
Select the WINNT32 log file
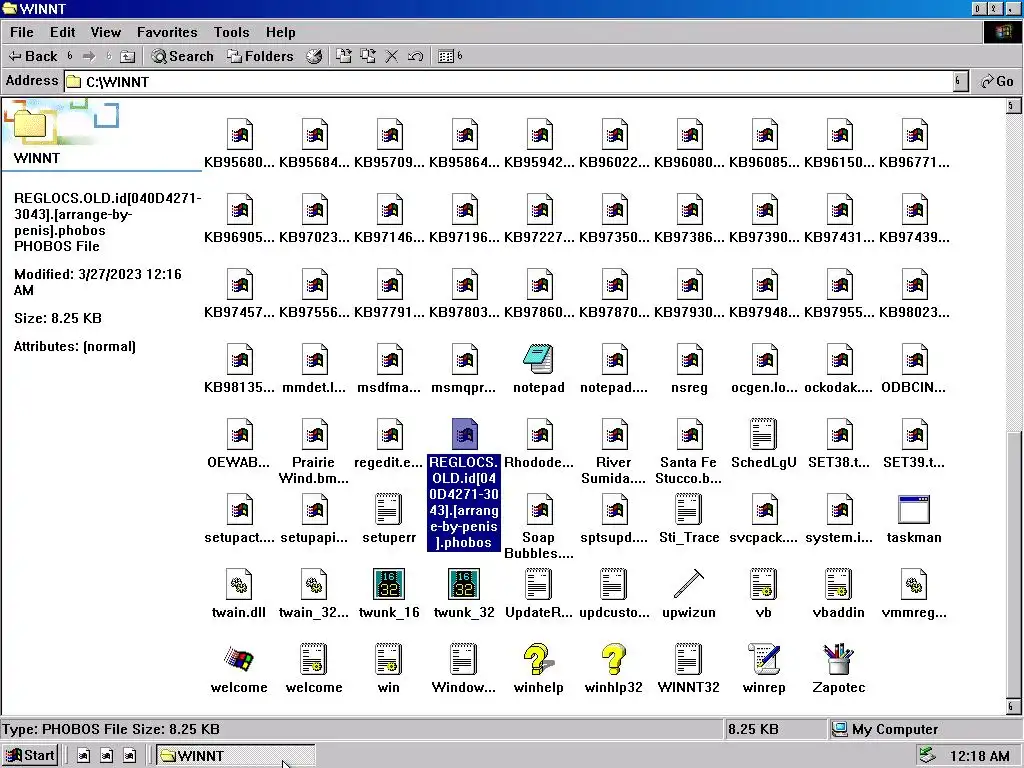click(688, 667)
